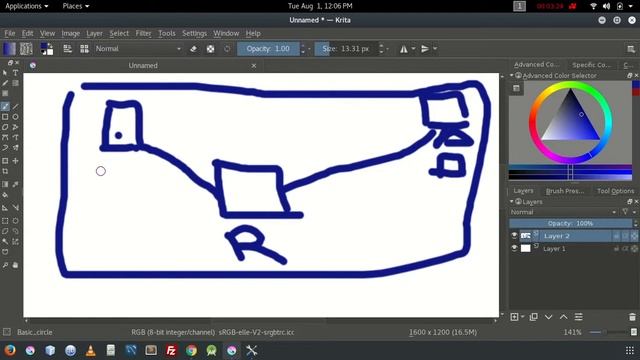Click the brush Size slider
This screenshot has height=360, width=640.
tap(346, 49)
